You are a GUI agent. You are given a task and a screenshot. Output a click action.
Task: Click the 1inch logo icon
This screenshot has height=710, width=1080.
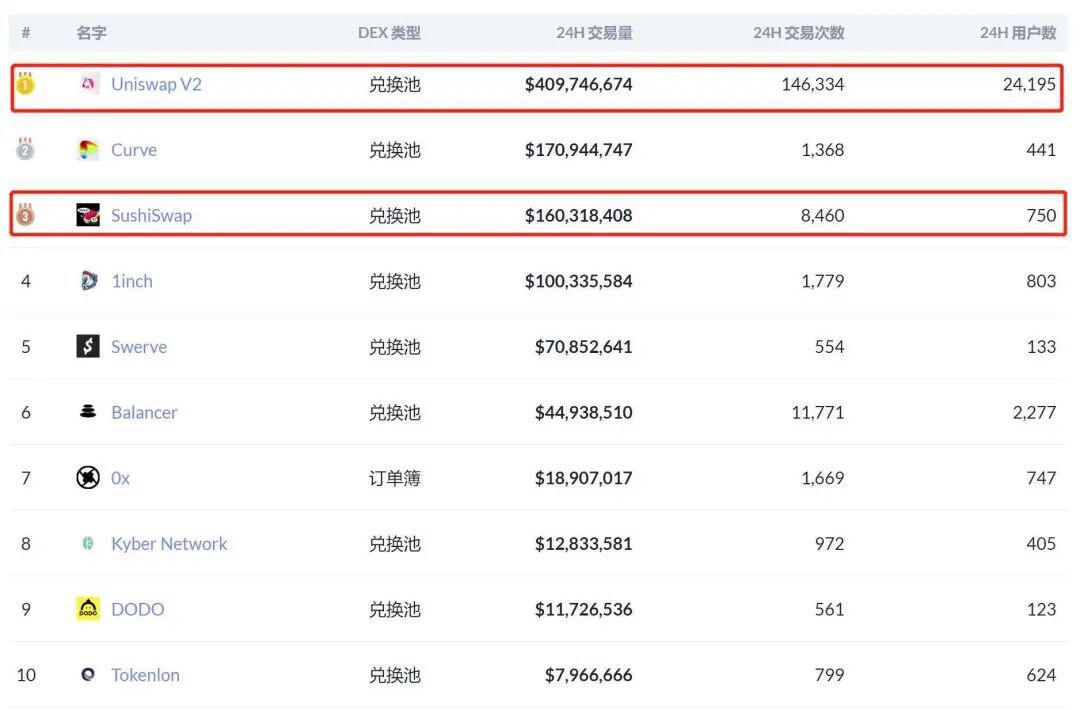(88, 281)
